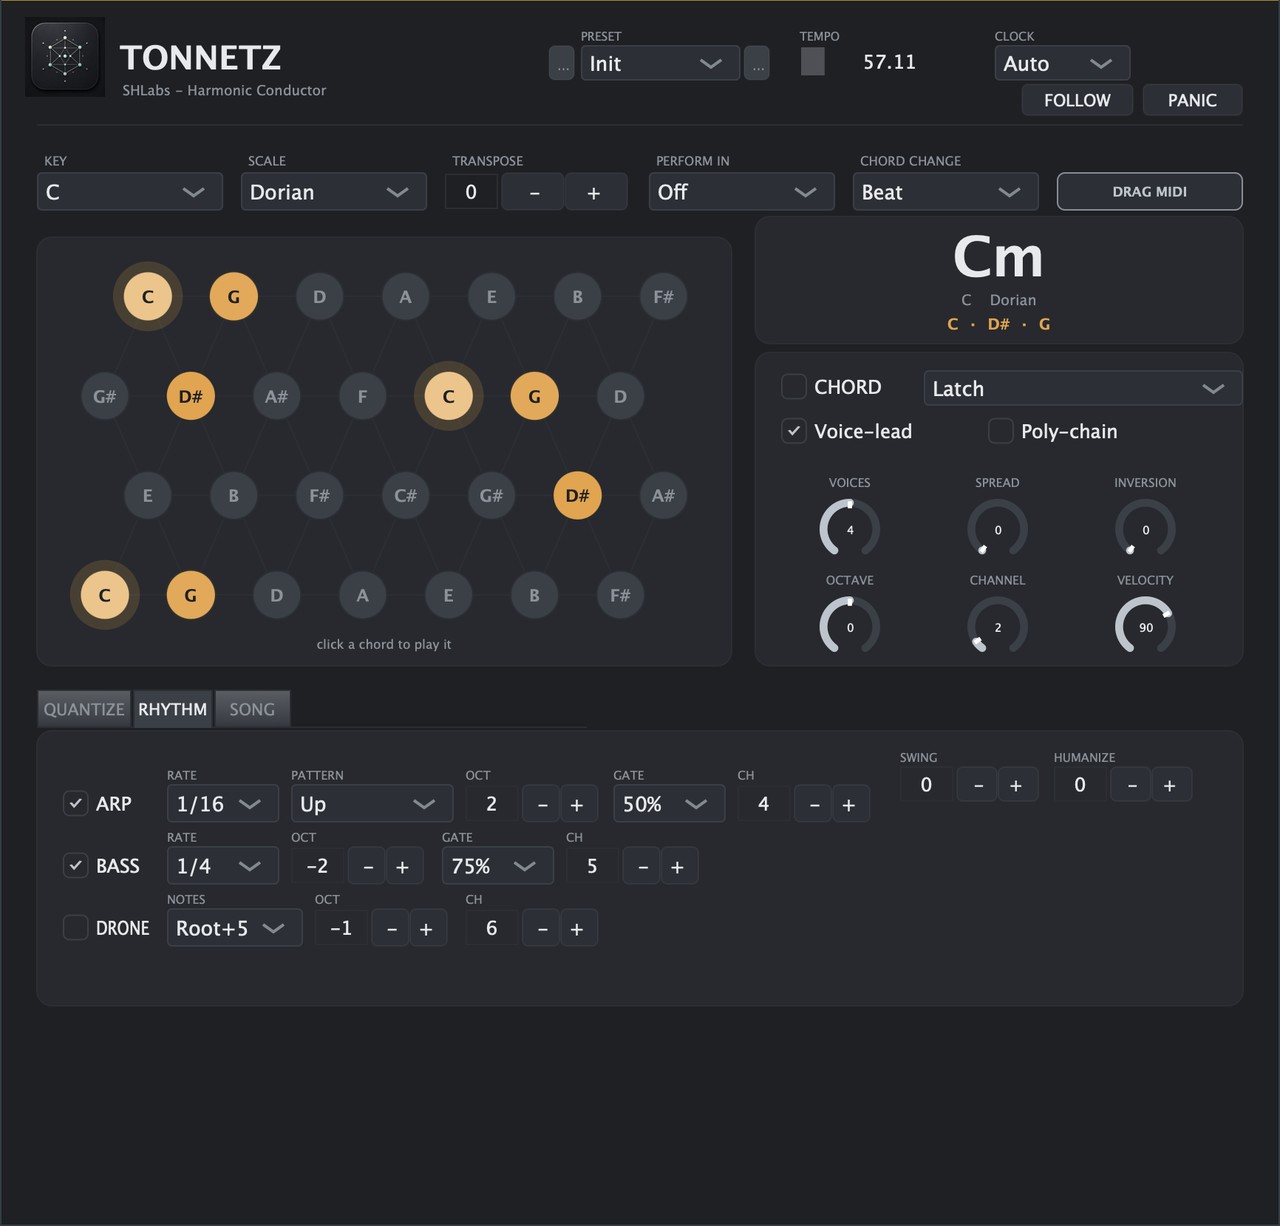1280x1226 pixels.
Task: Click the FOLLOW button
Action: (x=1077, y=100)
